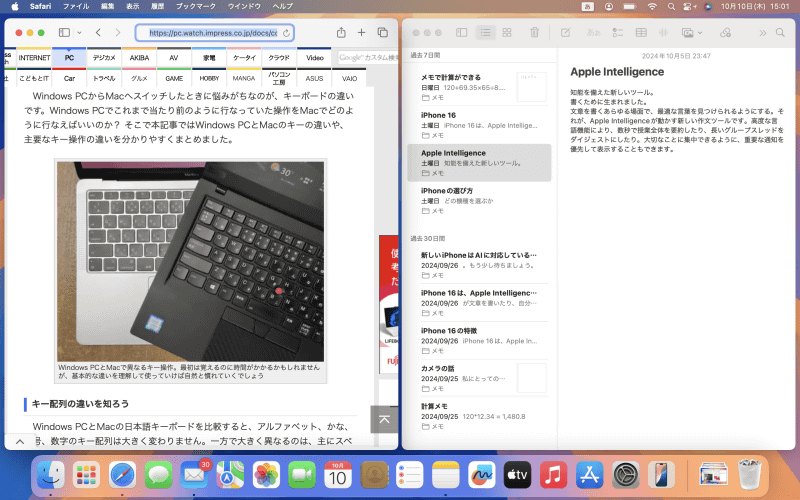This screenshot has height=500, width=800.
Task: Open Finder from the Dock
Action: (51, 476)
